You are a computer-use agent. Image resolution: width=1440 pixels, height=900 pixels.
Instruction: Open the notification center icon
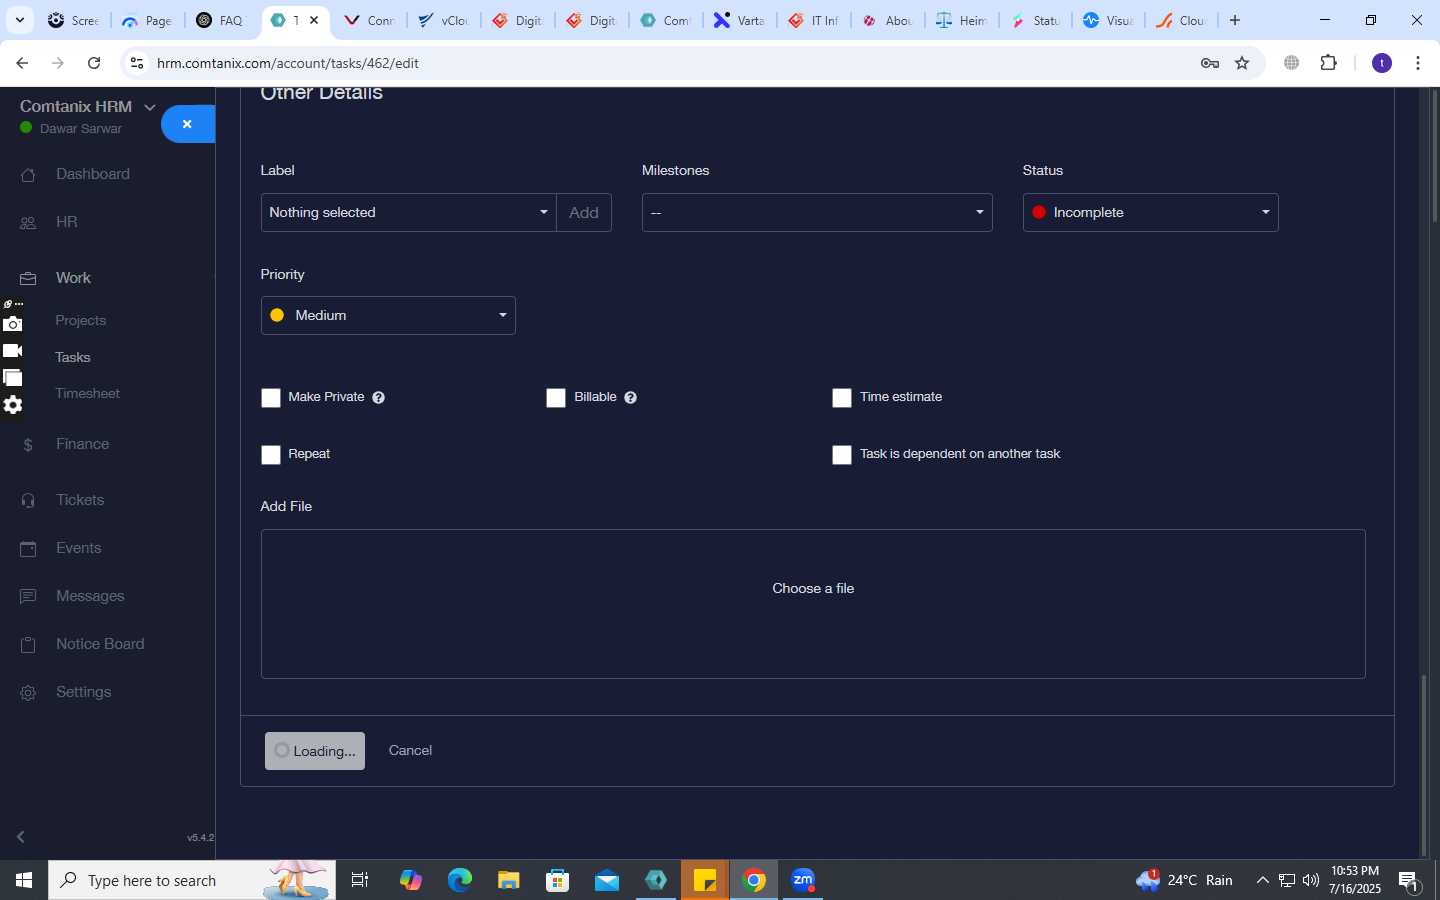pyautogui.click(x=1410, y=881)
